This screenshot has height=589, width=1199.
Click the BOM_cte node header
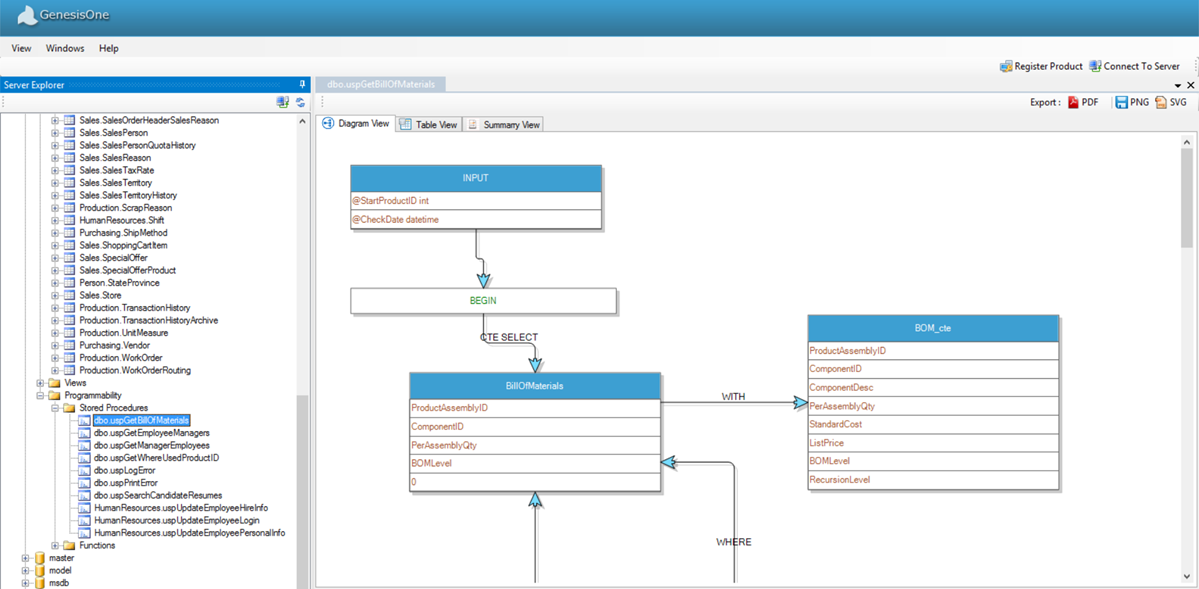coord(933,328)
